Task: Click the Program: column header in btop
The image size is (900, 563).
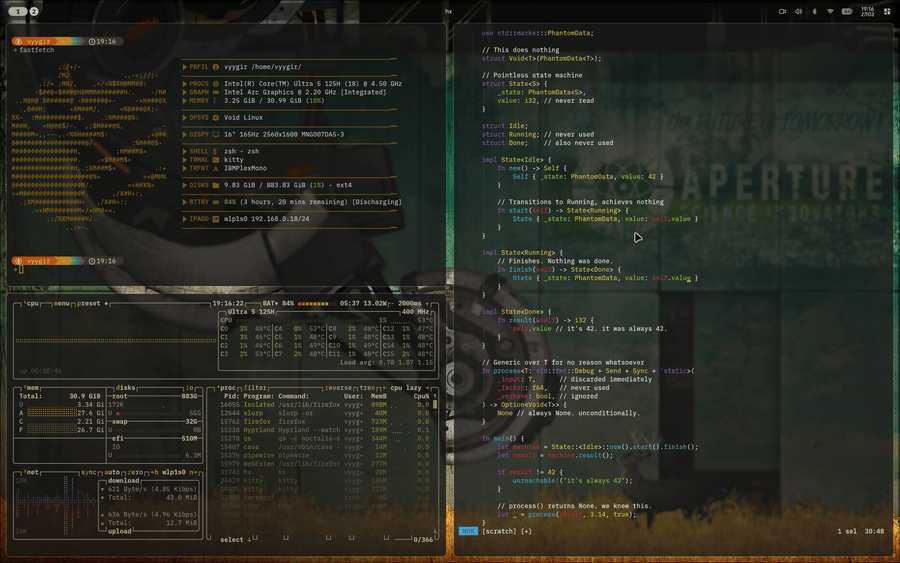Action: pyautogui.click(x=258, y=396)
